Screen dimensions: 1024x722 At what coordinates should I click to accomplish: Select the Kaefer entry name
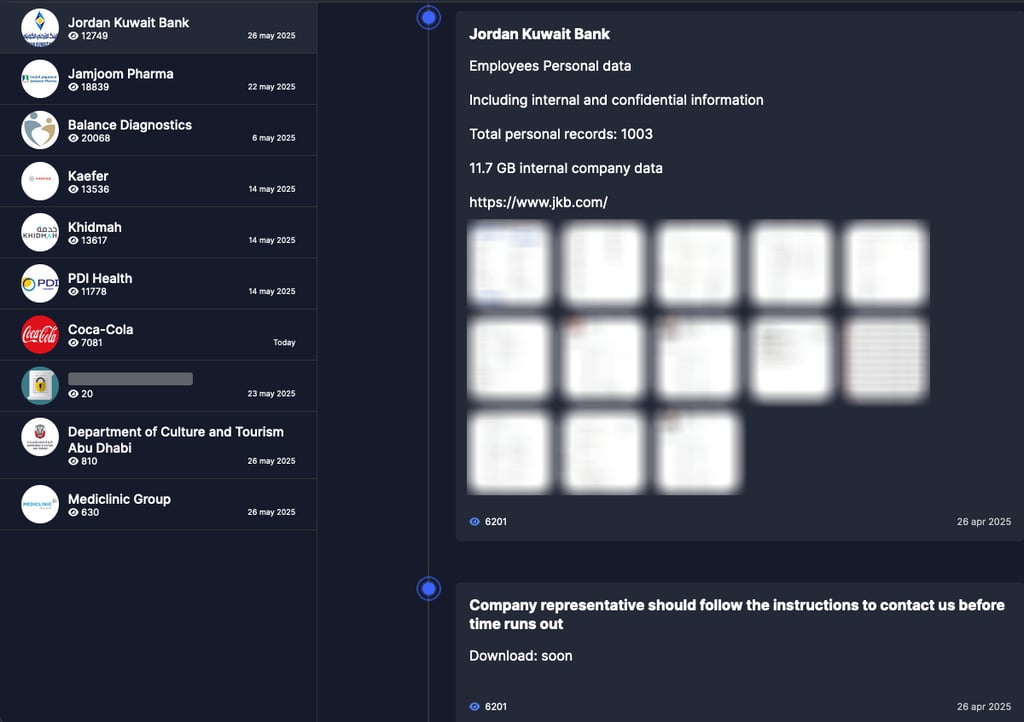(88, 176)
